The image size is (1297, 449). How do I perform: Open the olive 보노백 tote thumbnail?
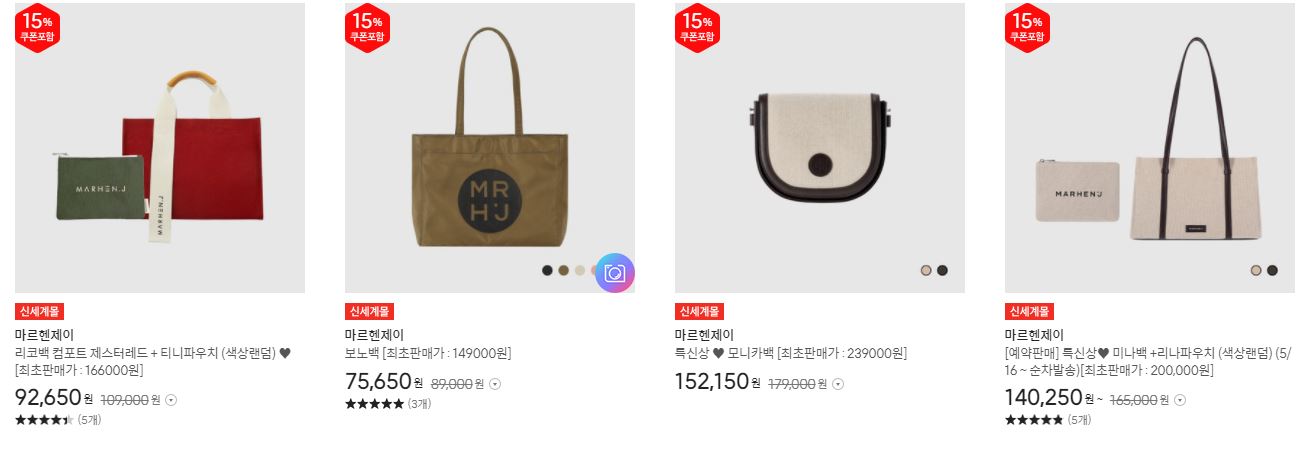490,148
